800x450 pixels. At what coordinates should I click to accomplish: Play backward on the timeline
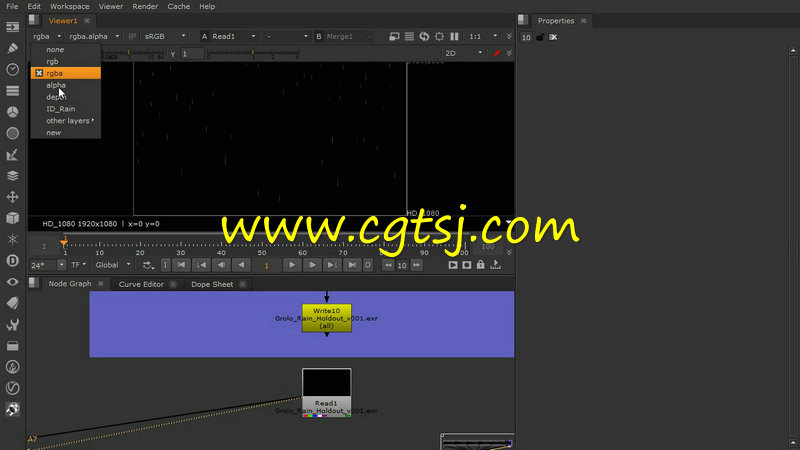(x=241, y=265)
